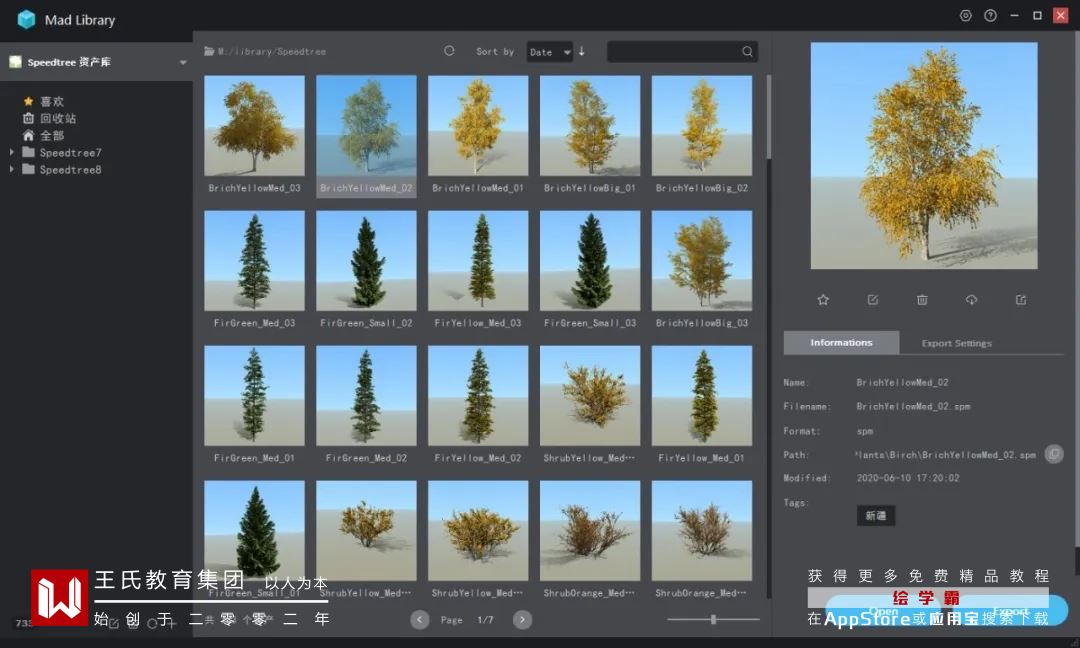Image resolution: width=1080 pixels, height=648 pixels.
Task: Close the Mad Library window
Action: [1061, 15]
